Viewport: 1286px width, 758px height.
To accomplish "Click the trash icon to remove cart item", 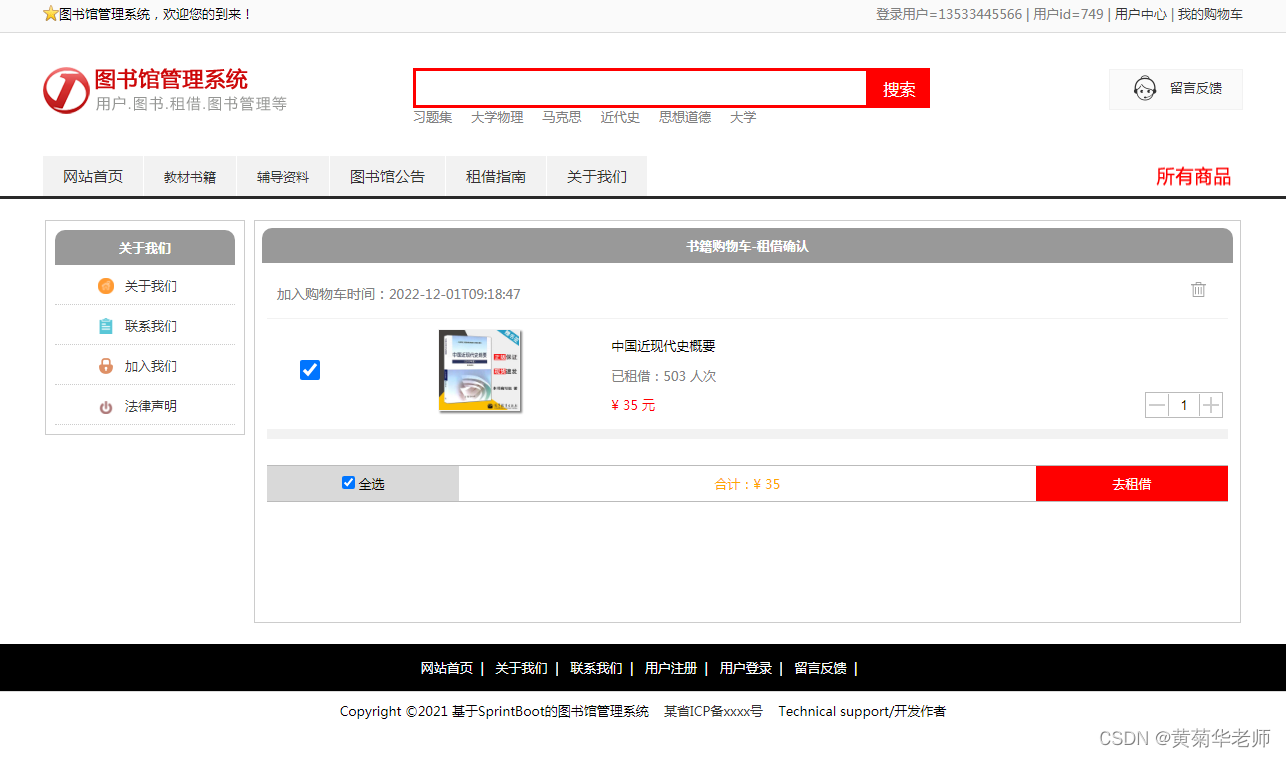I will pyautogui.click(x=1198, y=289).
